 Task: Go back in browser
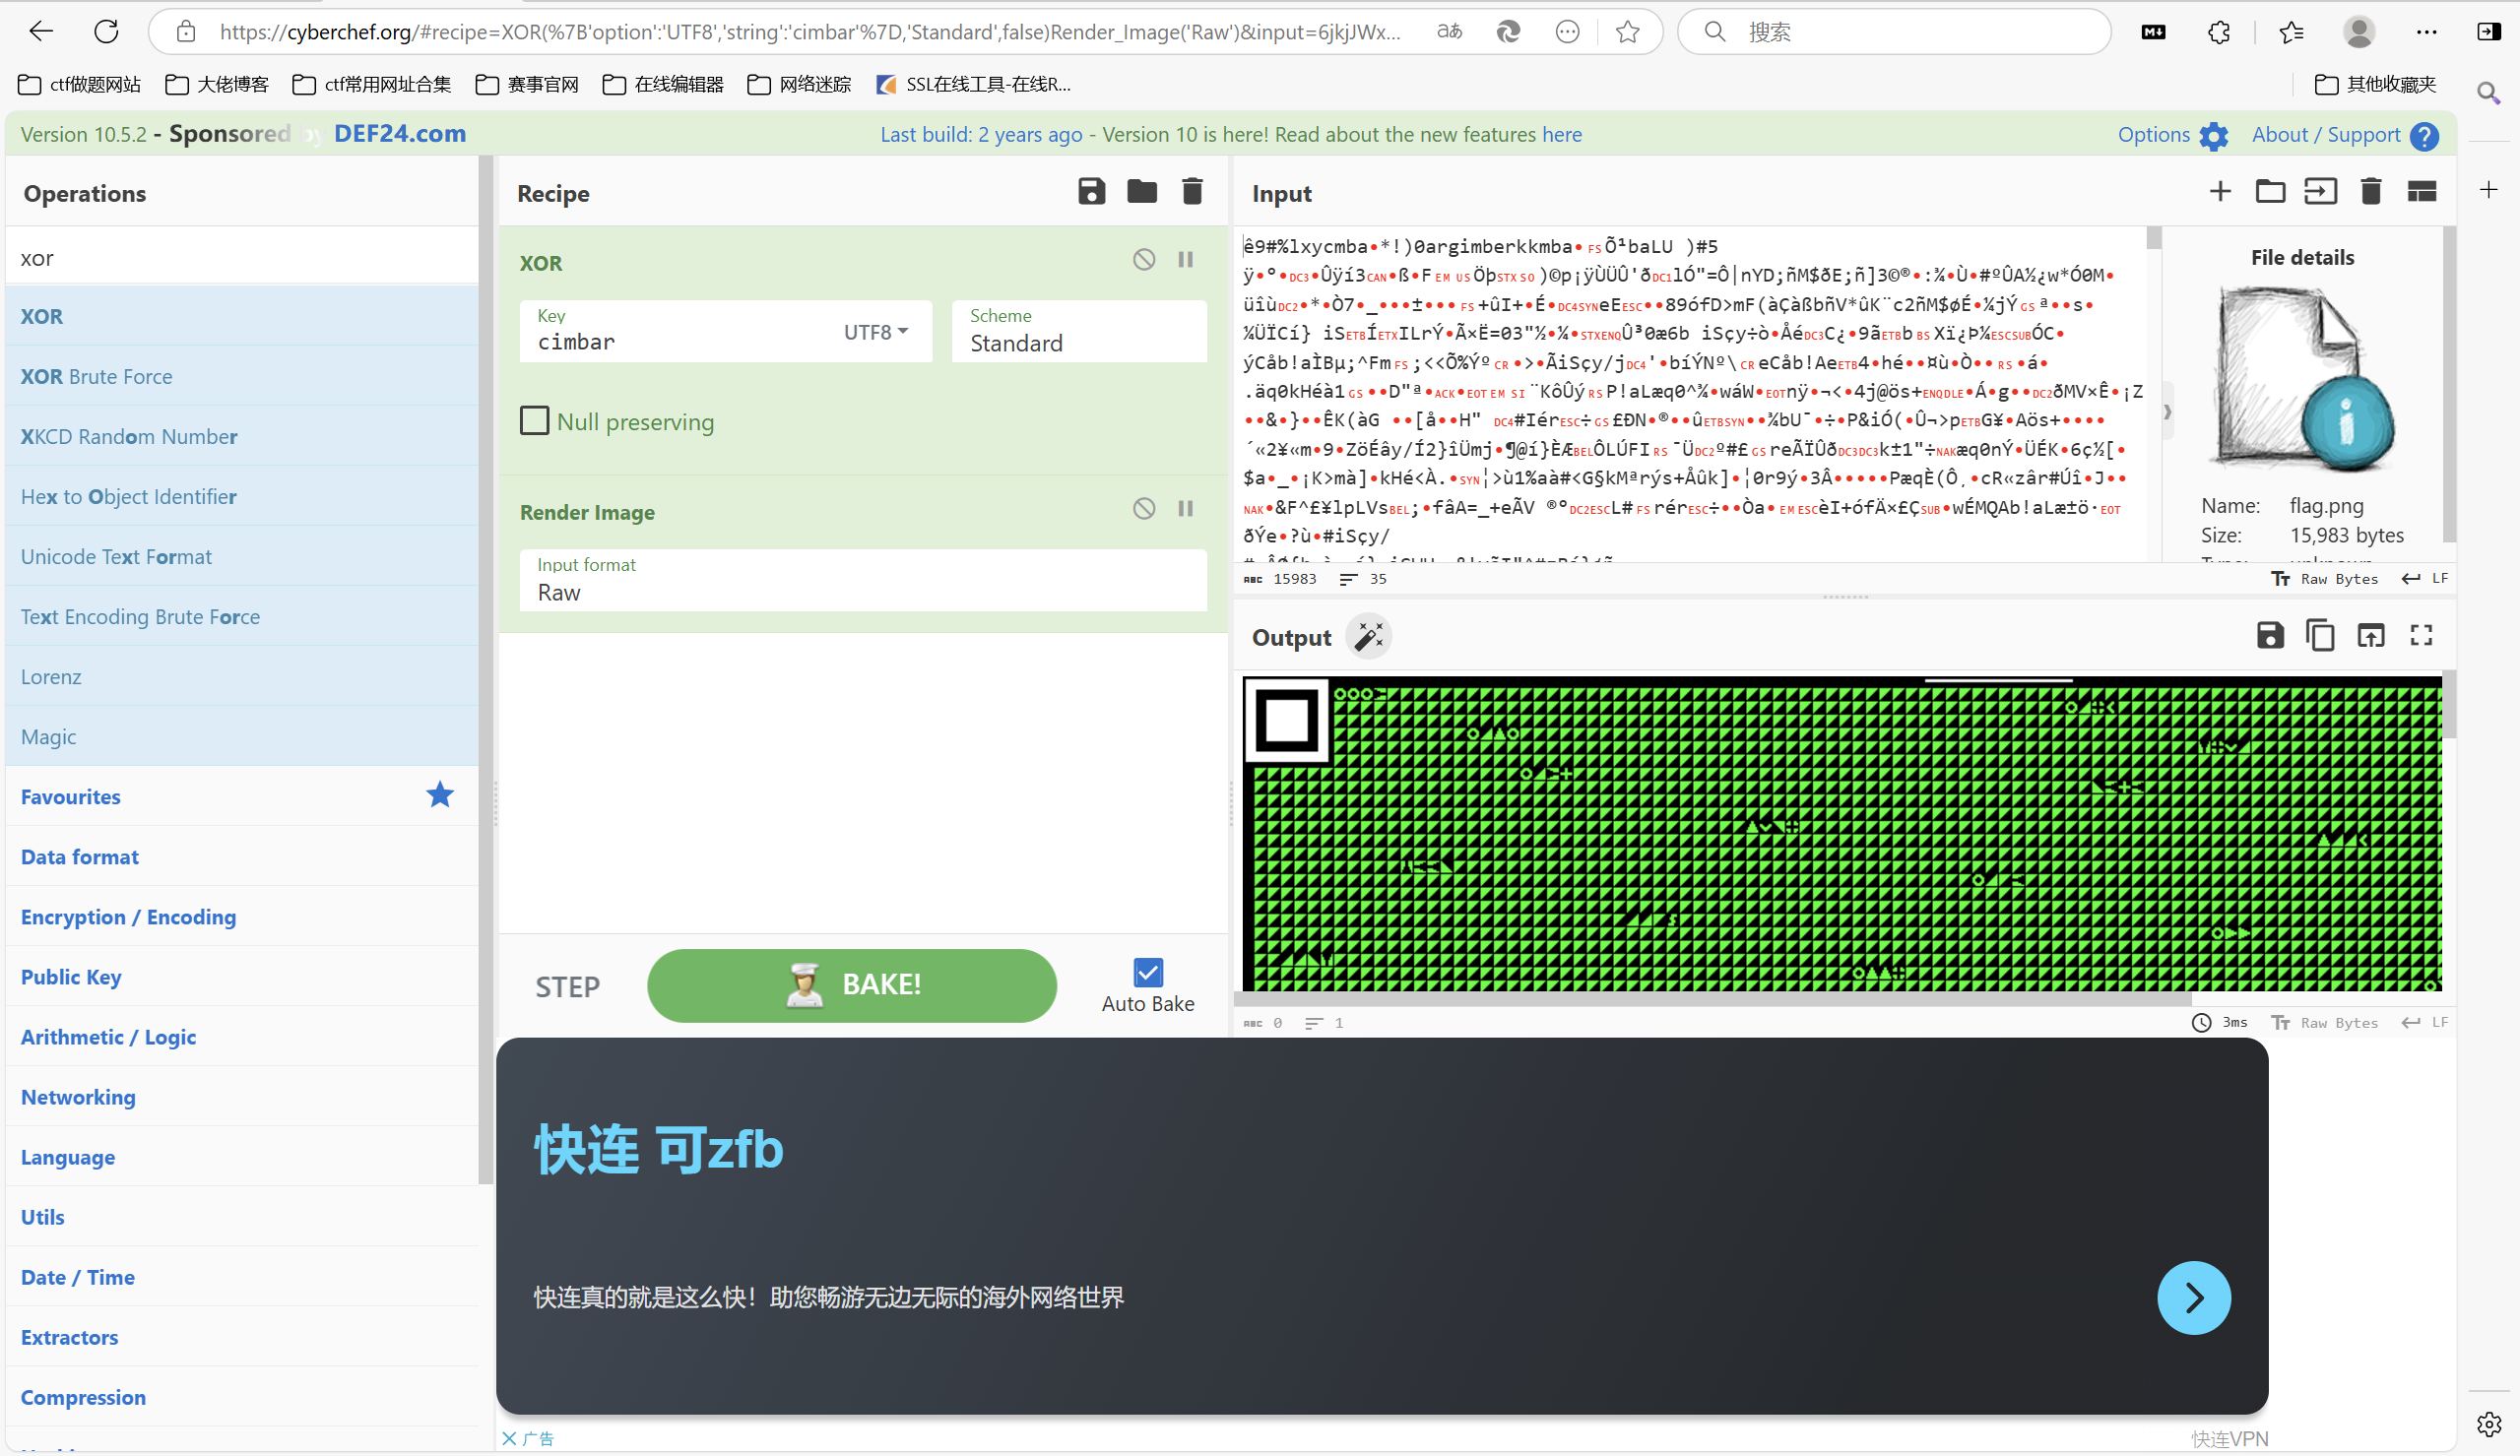(41, 32)
